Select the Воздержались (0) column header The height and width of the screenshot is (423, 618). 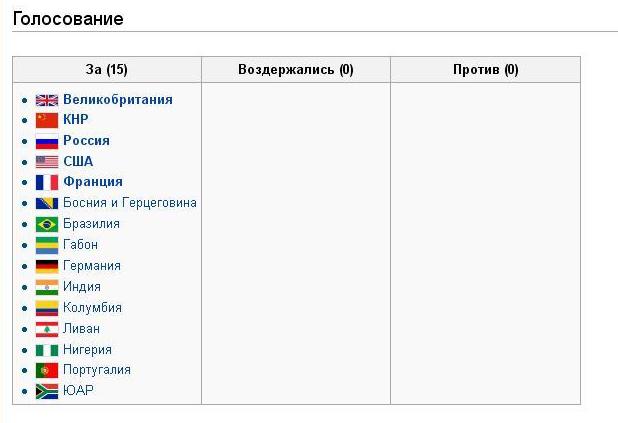(296, 70)
